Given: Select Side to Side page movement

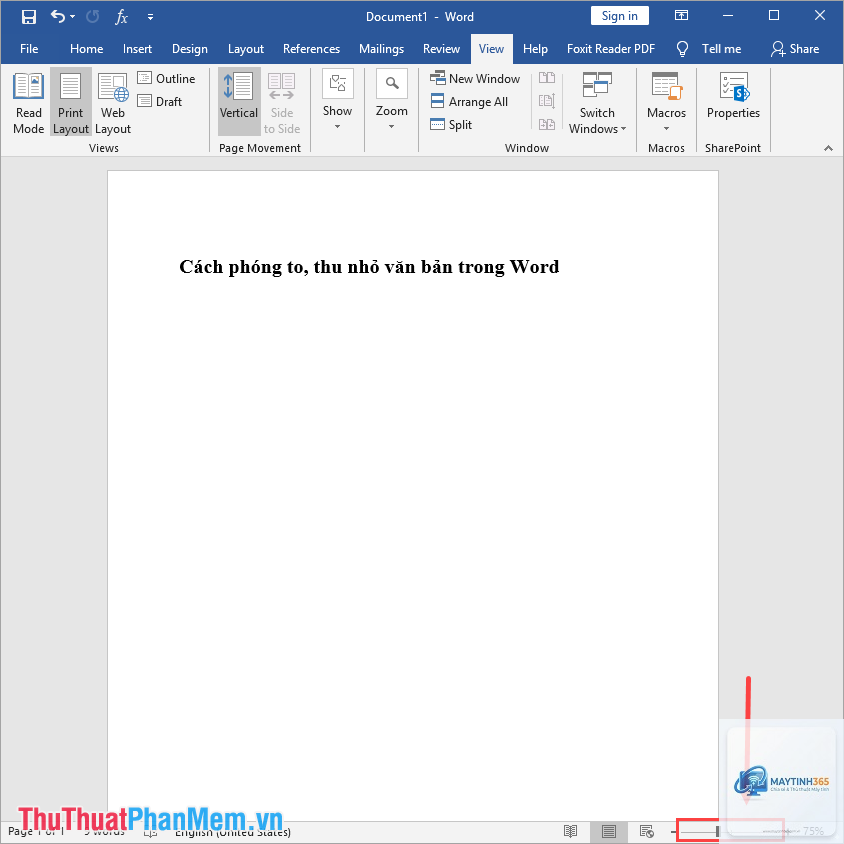Looking at the screenshot, I should click(282, 102).
